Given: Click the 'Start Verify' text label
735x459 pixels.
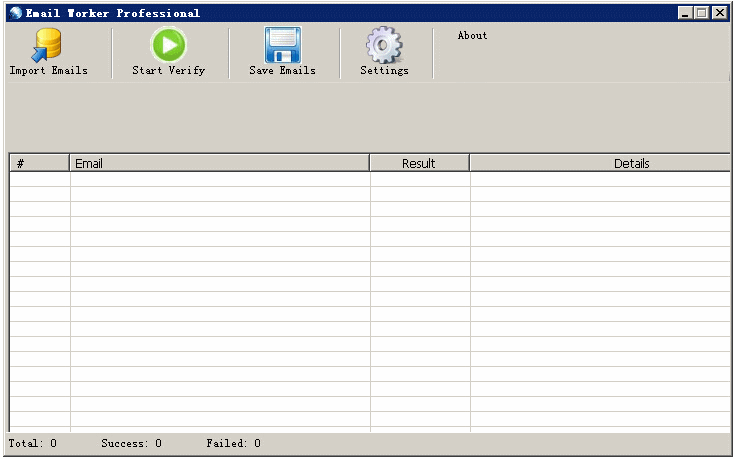Looking at the screenshot, I should [x=169, y=70].
